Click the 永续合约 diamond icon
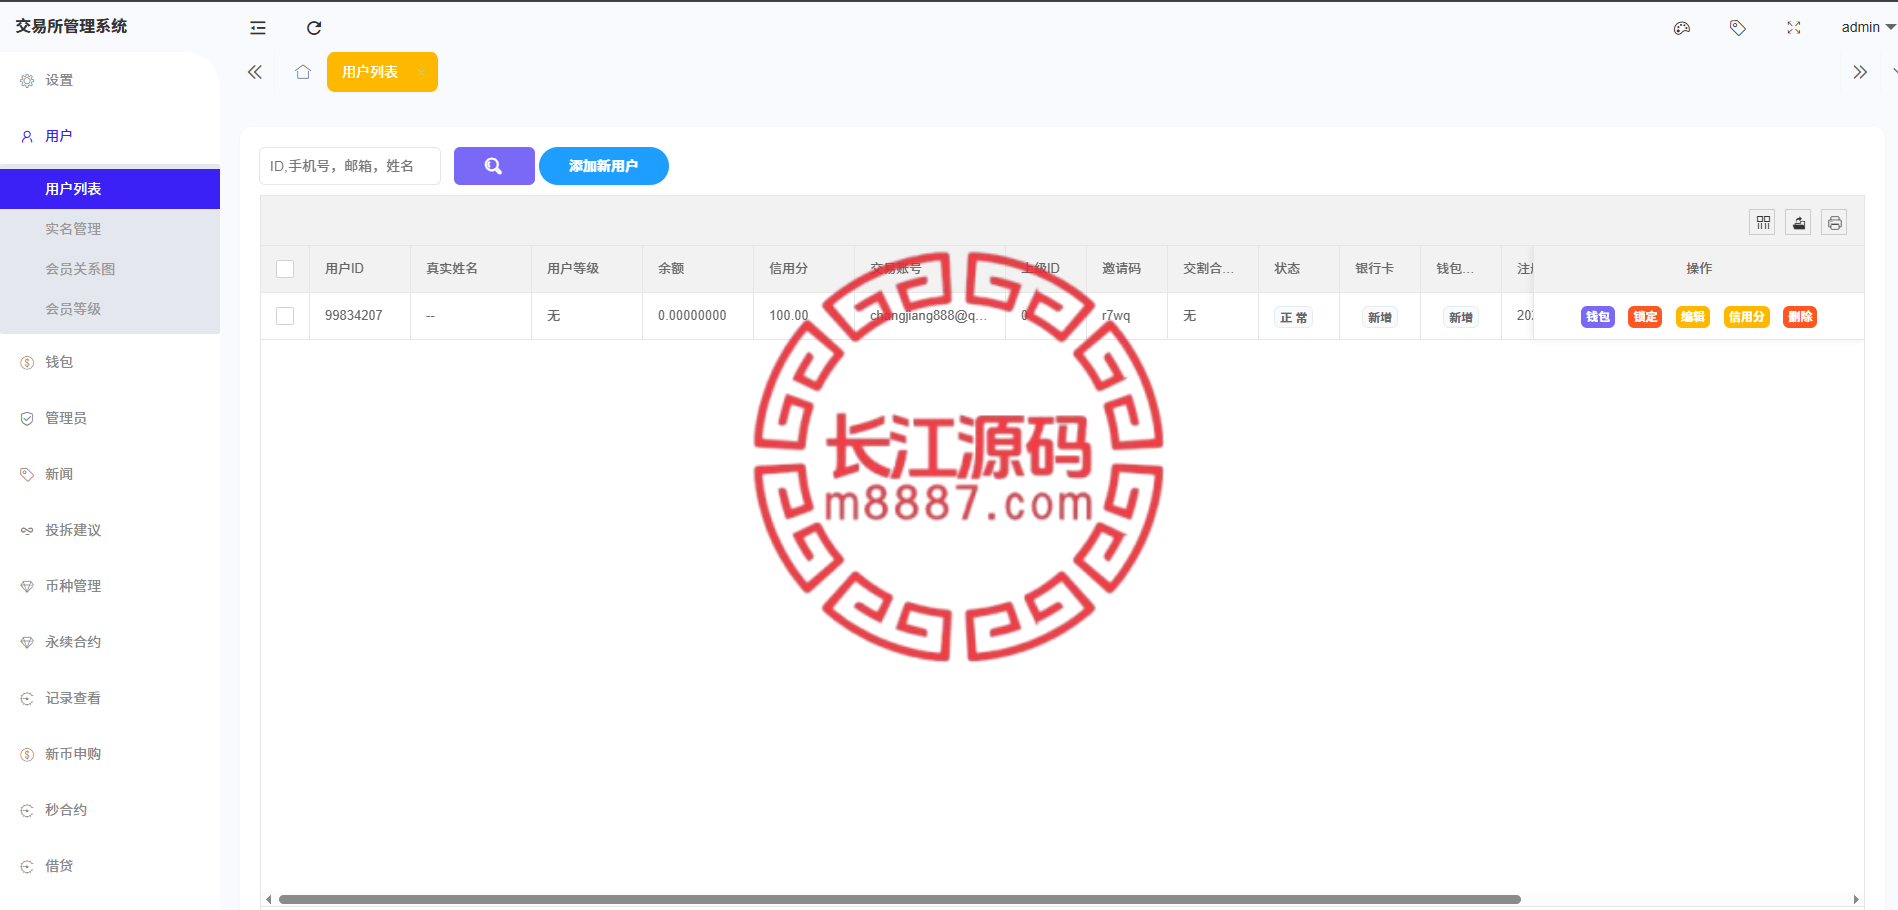 [x=27, y=643]
